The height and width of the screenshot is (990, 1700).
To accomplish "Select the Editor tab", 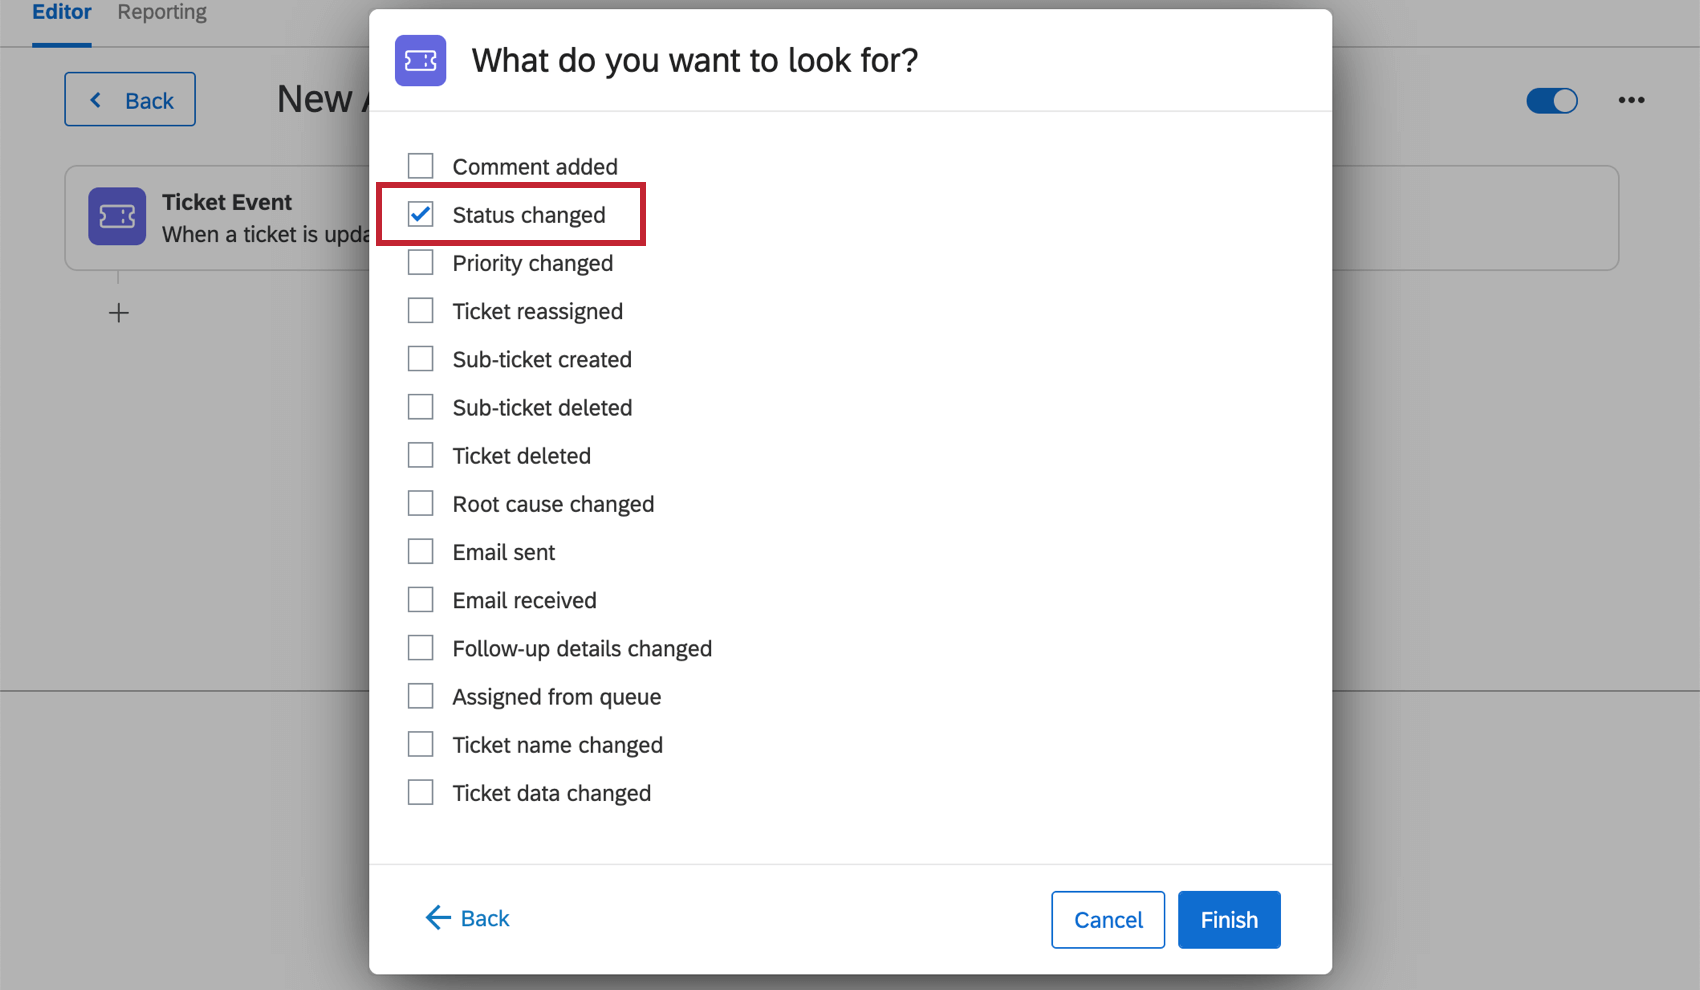I will coord(61,12).
